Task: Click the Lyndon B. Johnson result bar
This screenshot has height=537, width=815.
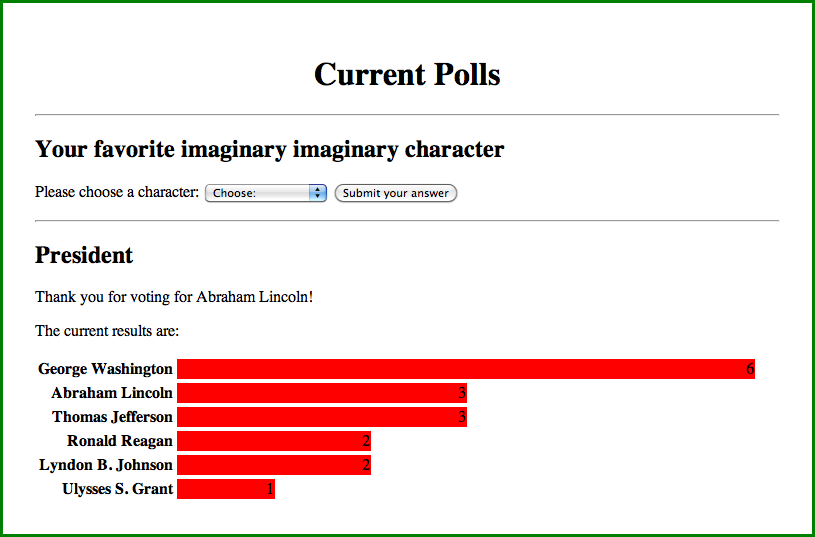Action: tap(273, 465)
